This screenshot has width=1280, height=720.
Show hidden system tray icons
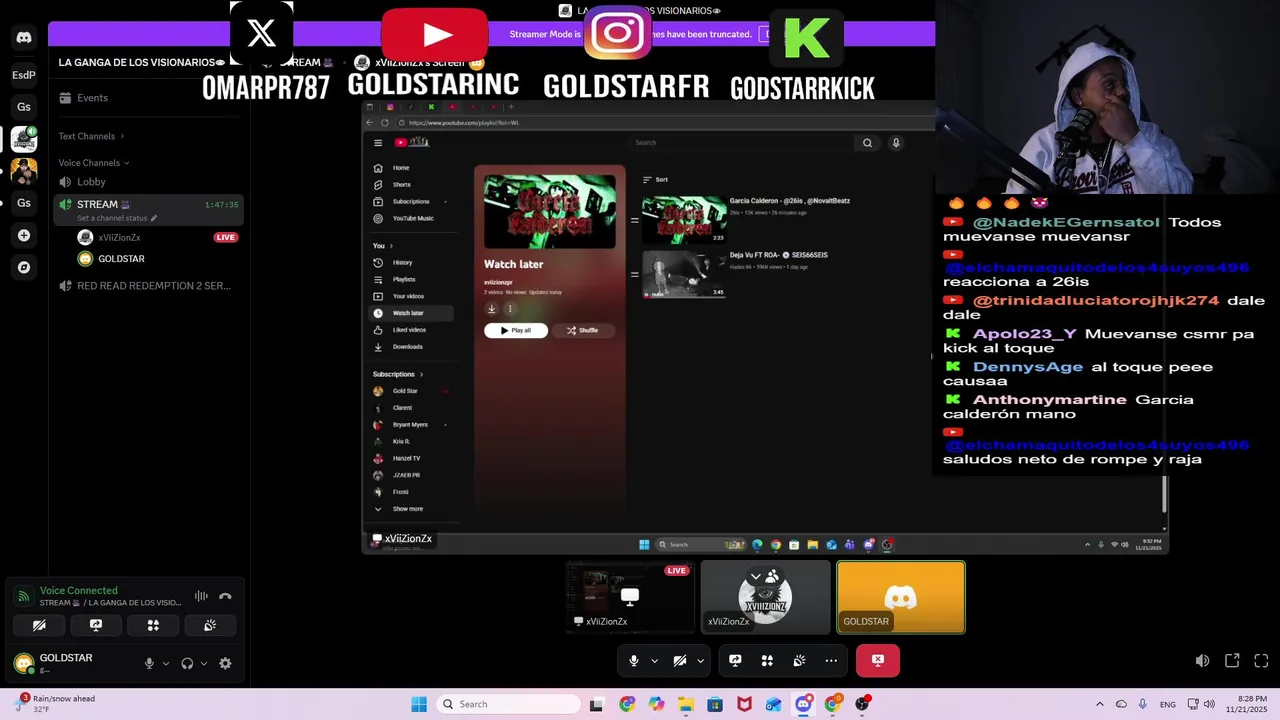tap(1100, 704)
